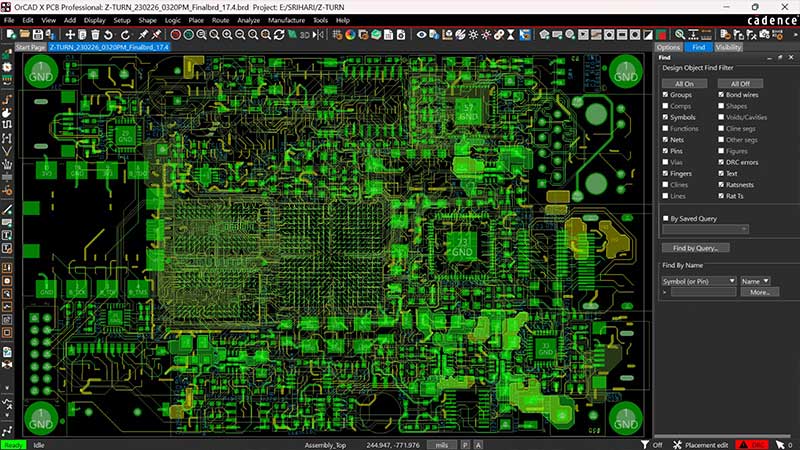The width and height of the screenshot is (800, 450).
Task: Open the Route menu
Action: pos(220,20)
